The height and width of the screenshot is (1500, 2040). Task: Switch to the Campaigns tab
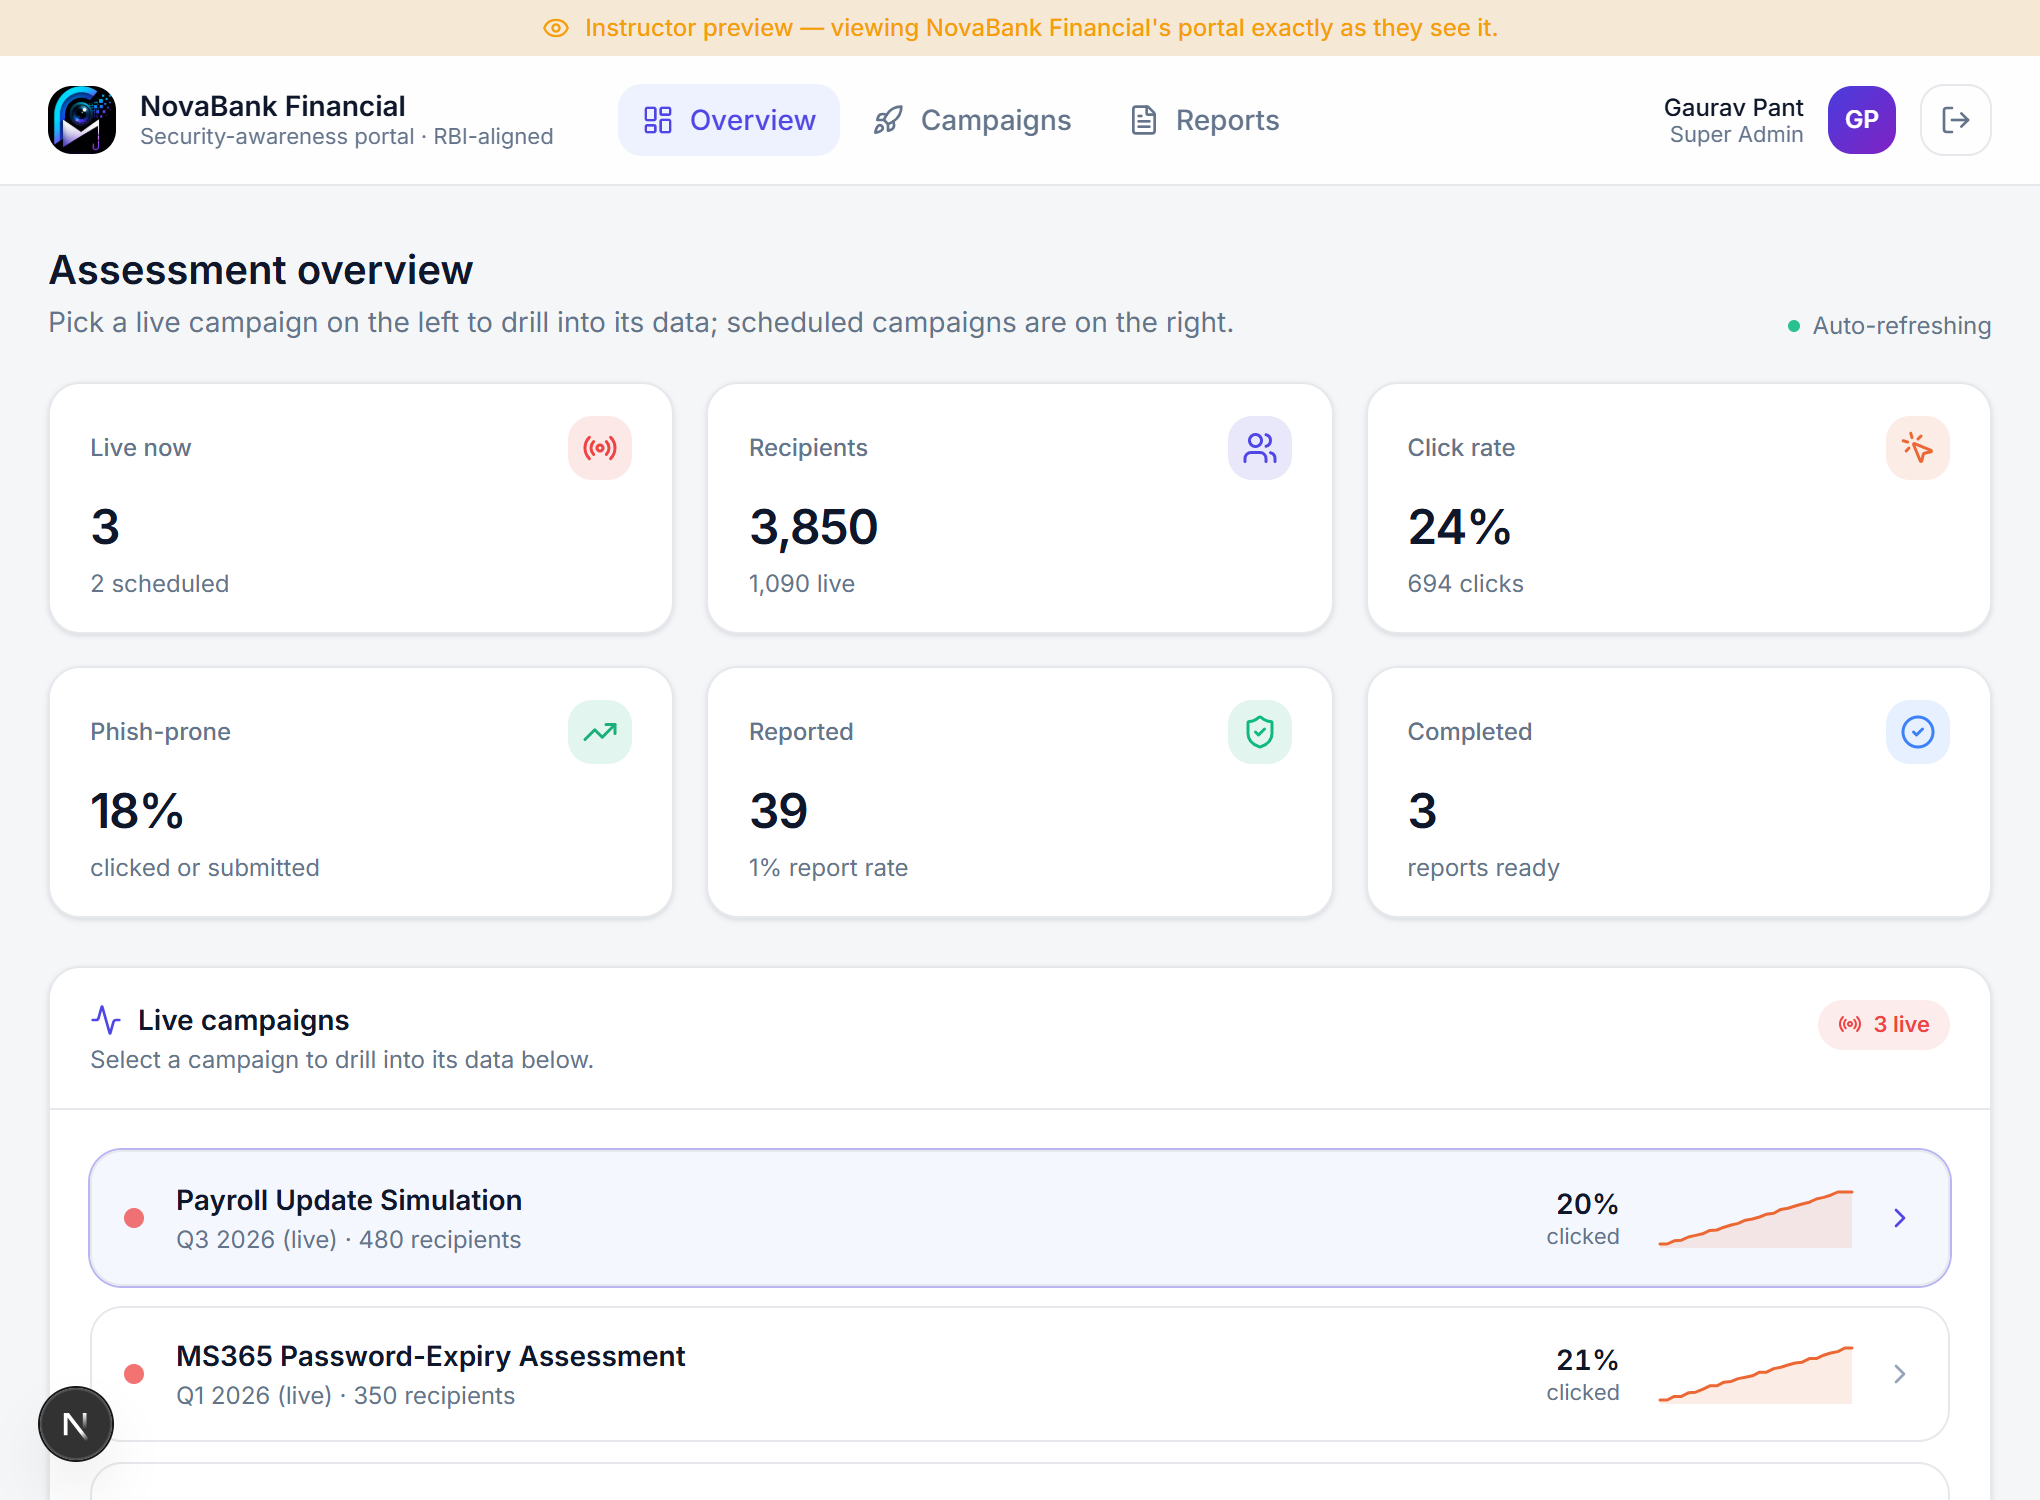[x=972, y=120]
